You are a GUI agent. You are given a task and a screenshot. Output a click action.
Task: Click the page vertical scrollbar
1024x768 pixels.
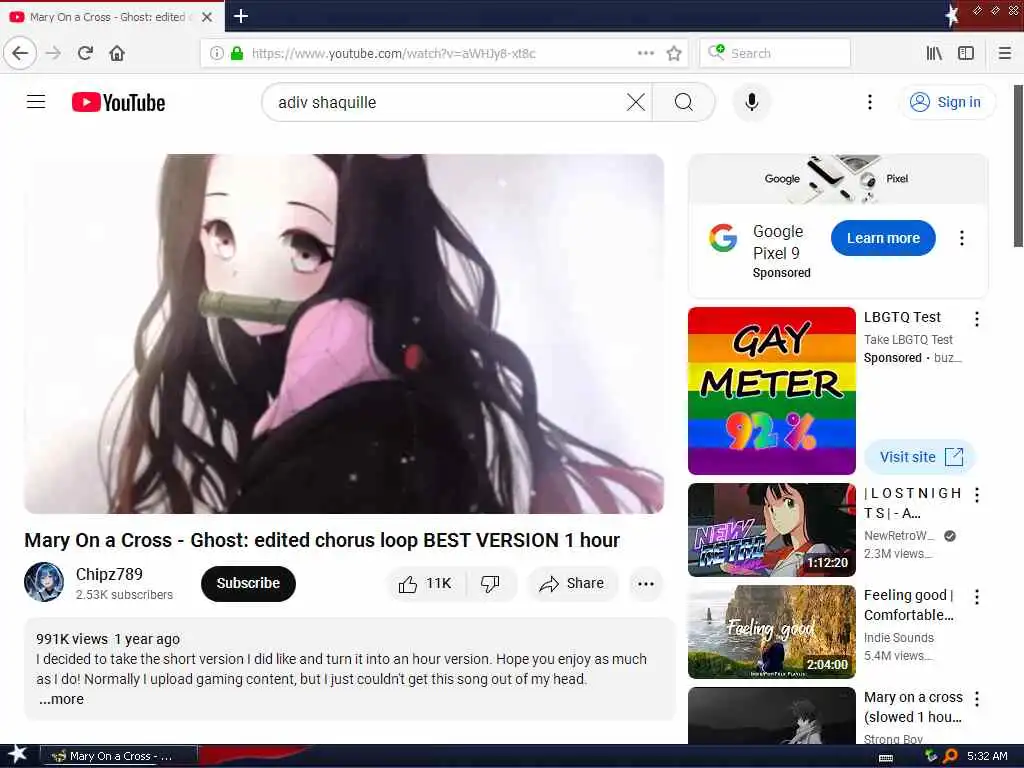1018,166
